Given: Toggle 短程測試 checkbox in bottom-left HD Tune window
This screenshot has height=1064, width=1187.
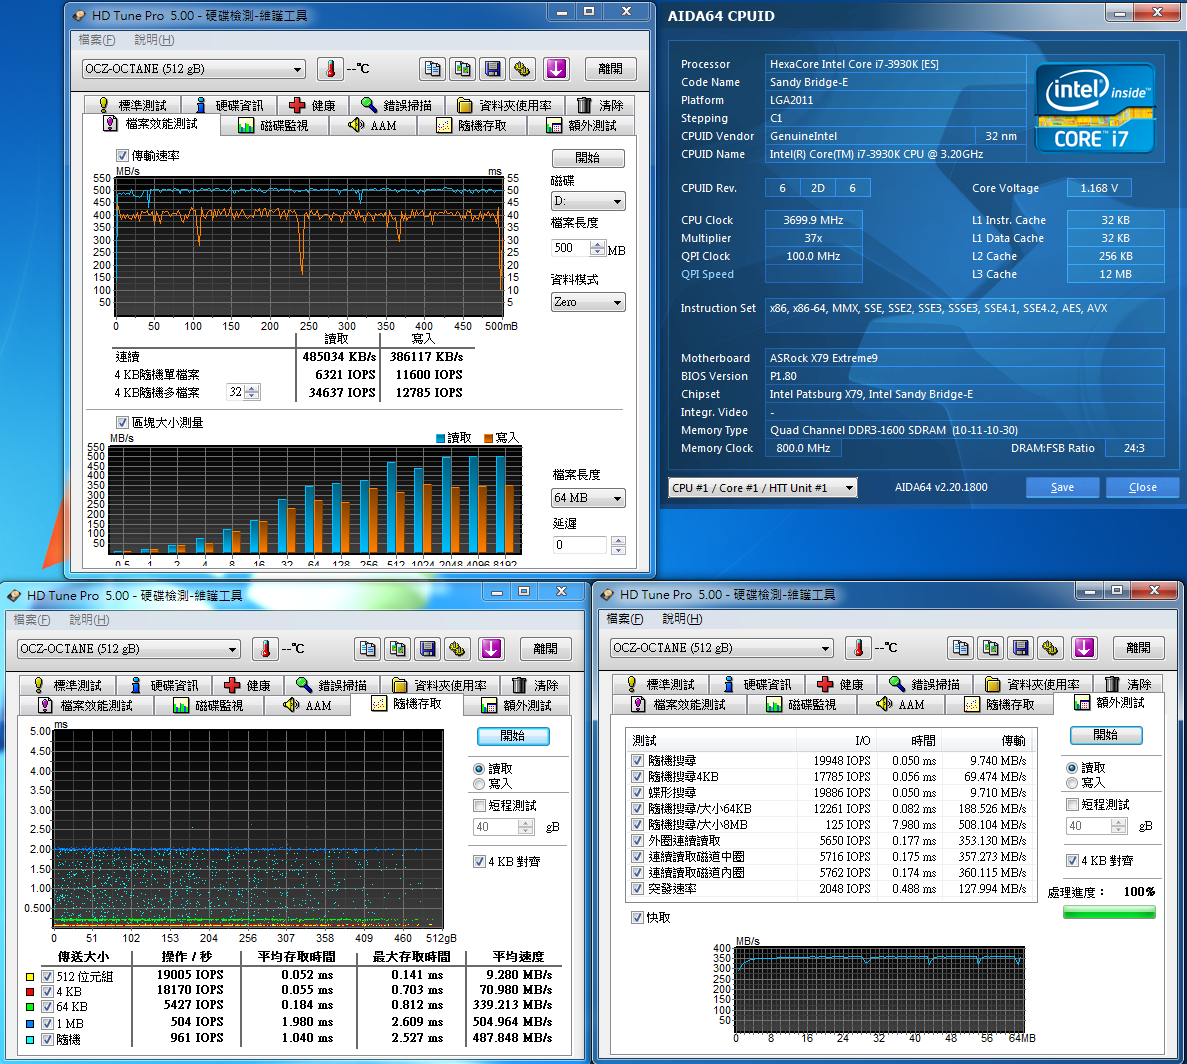Looking at the screenshot, I should click(479, 805).
